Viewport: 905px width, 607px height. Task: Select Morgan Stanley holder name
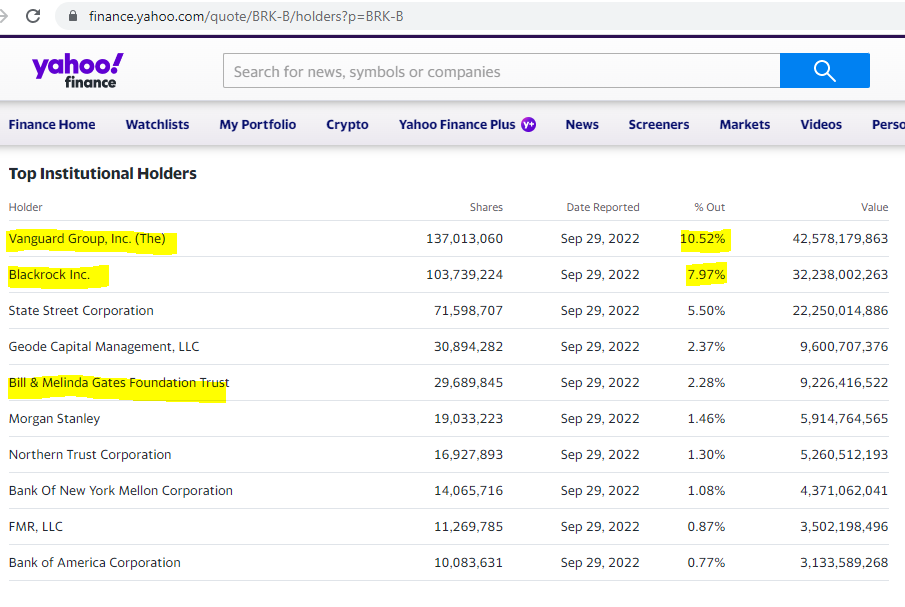pos(54,419)
